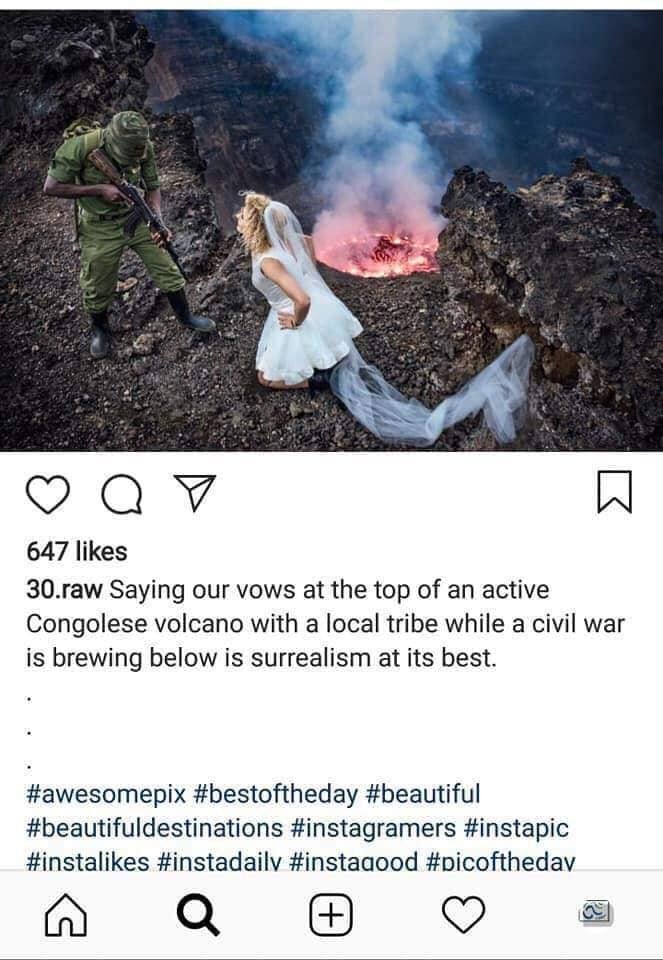Screen dimensions: 663x960
Task: Open the #instapic hashtag
Action: click(x=516, y=828)
